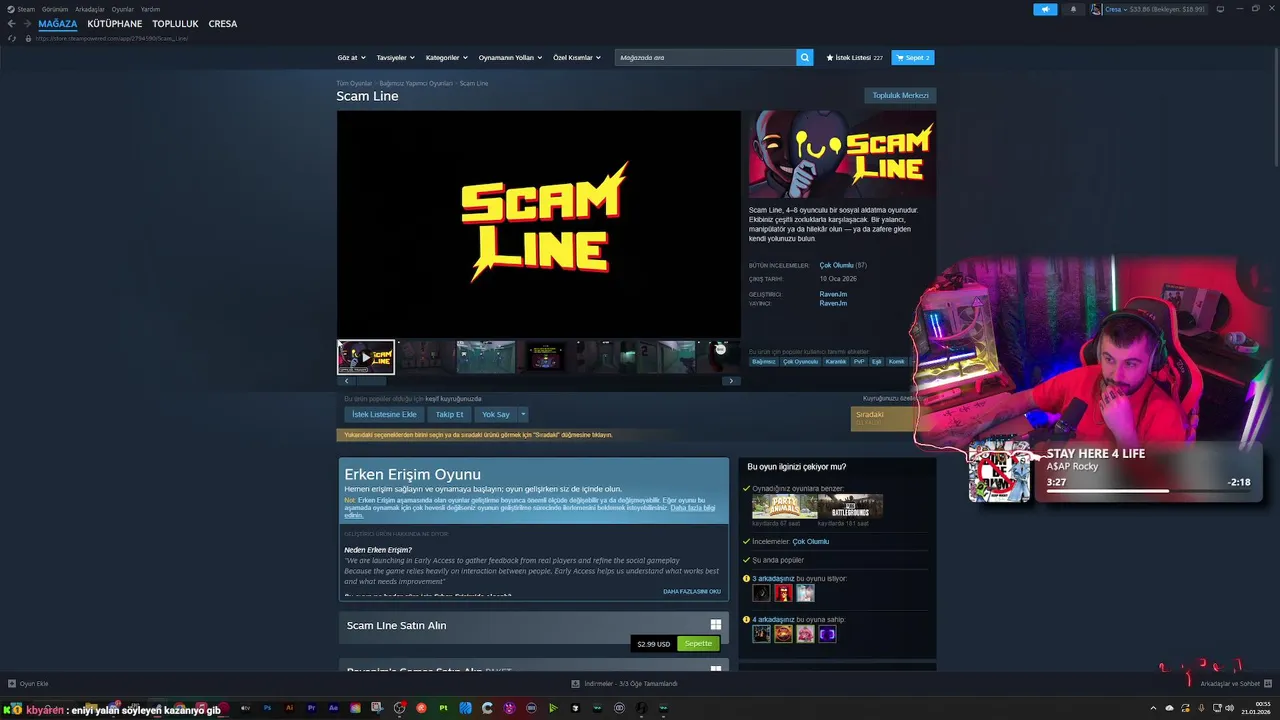Open the Topluluk Merkezi button
This screenshot has width=1280, height=720.
(900, 96)
